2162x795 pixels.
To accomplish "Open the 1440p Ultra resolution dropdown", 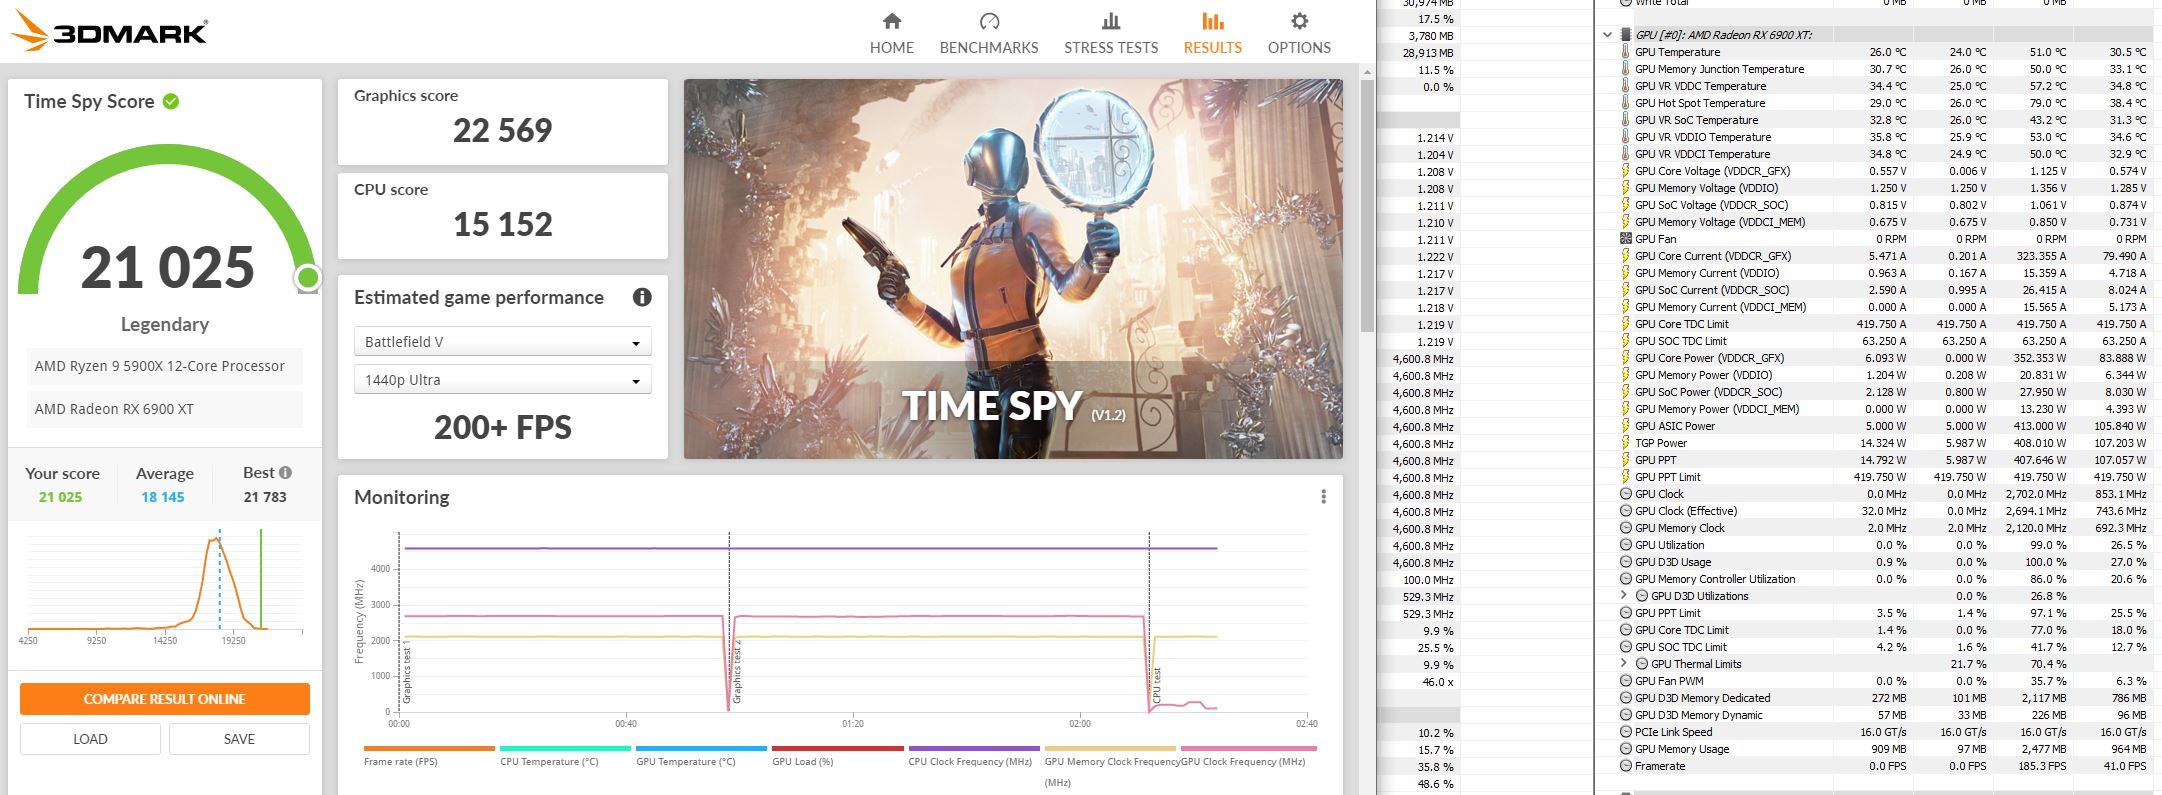I will [x=502, y=380].
